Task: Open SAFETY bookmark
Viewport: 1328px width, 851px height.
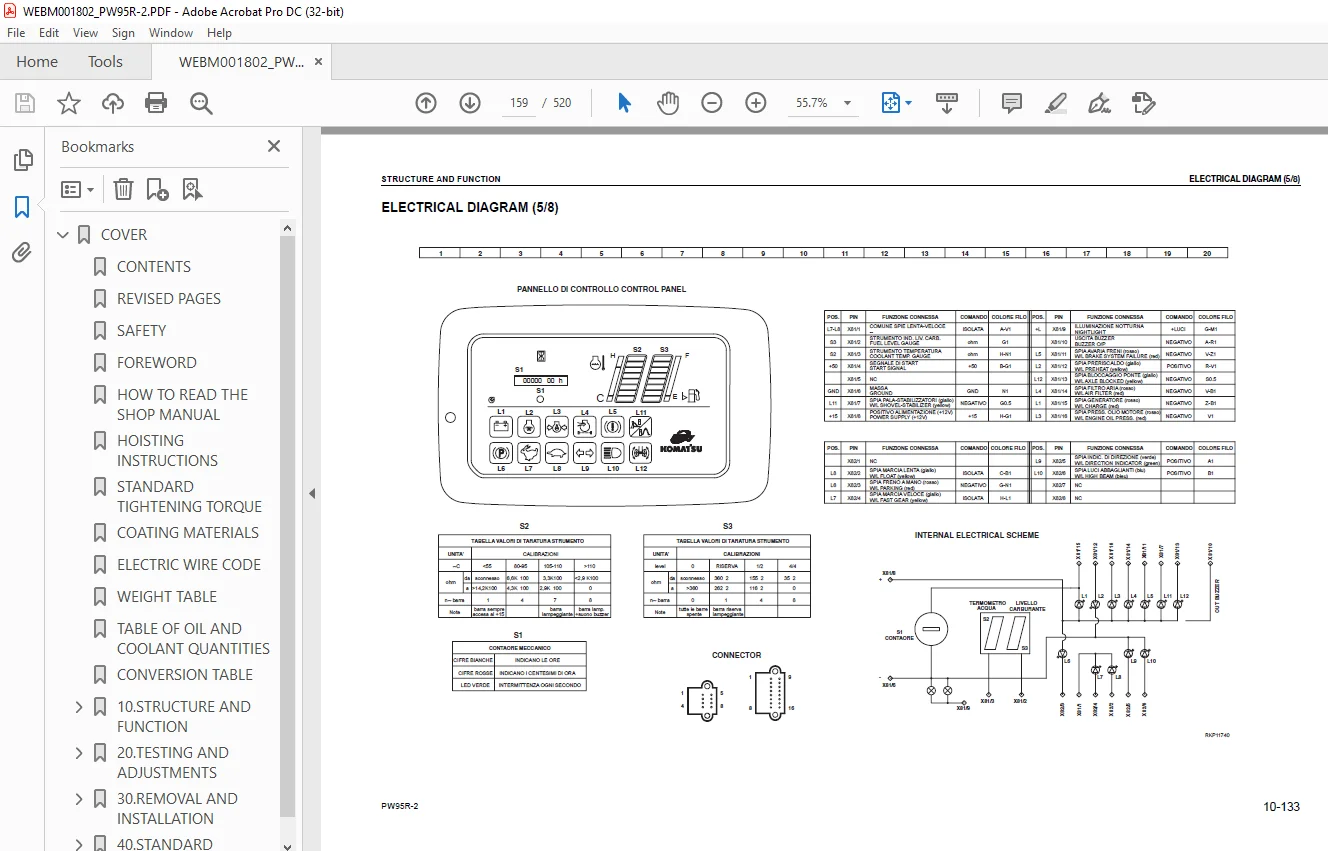Action: click(142, 331)
